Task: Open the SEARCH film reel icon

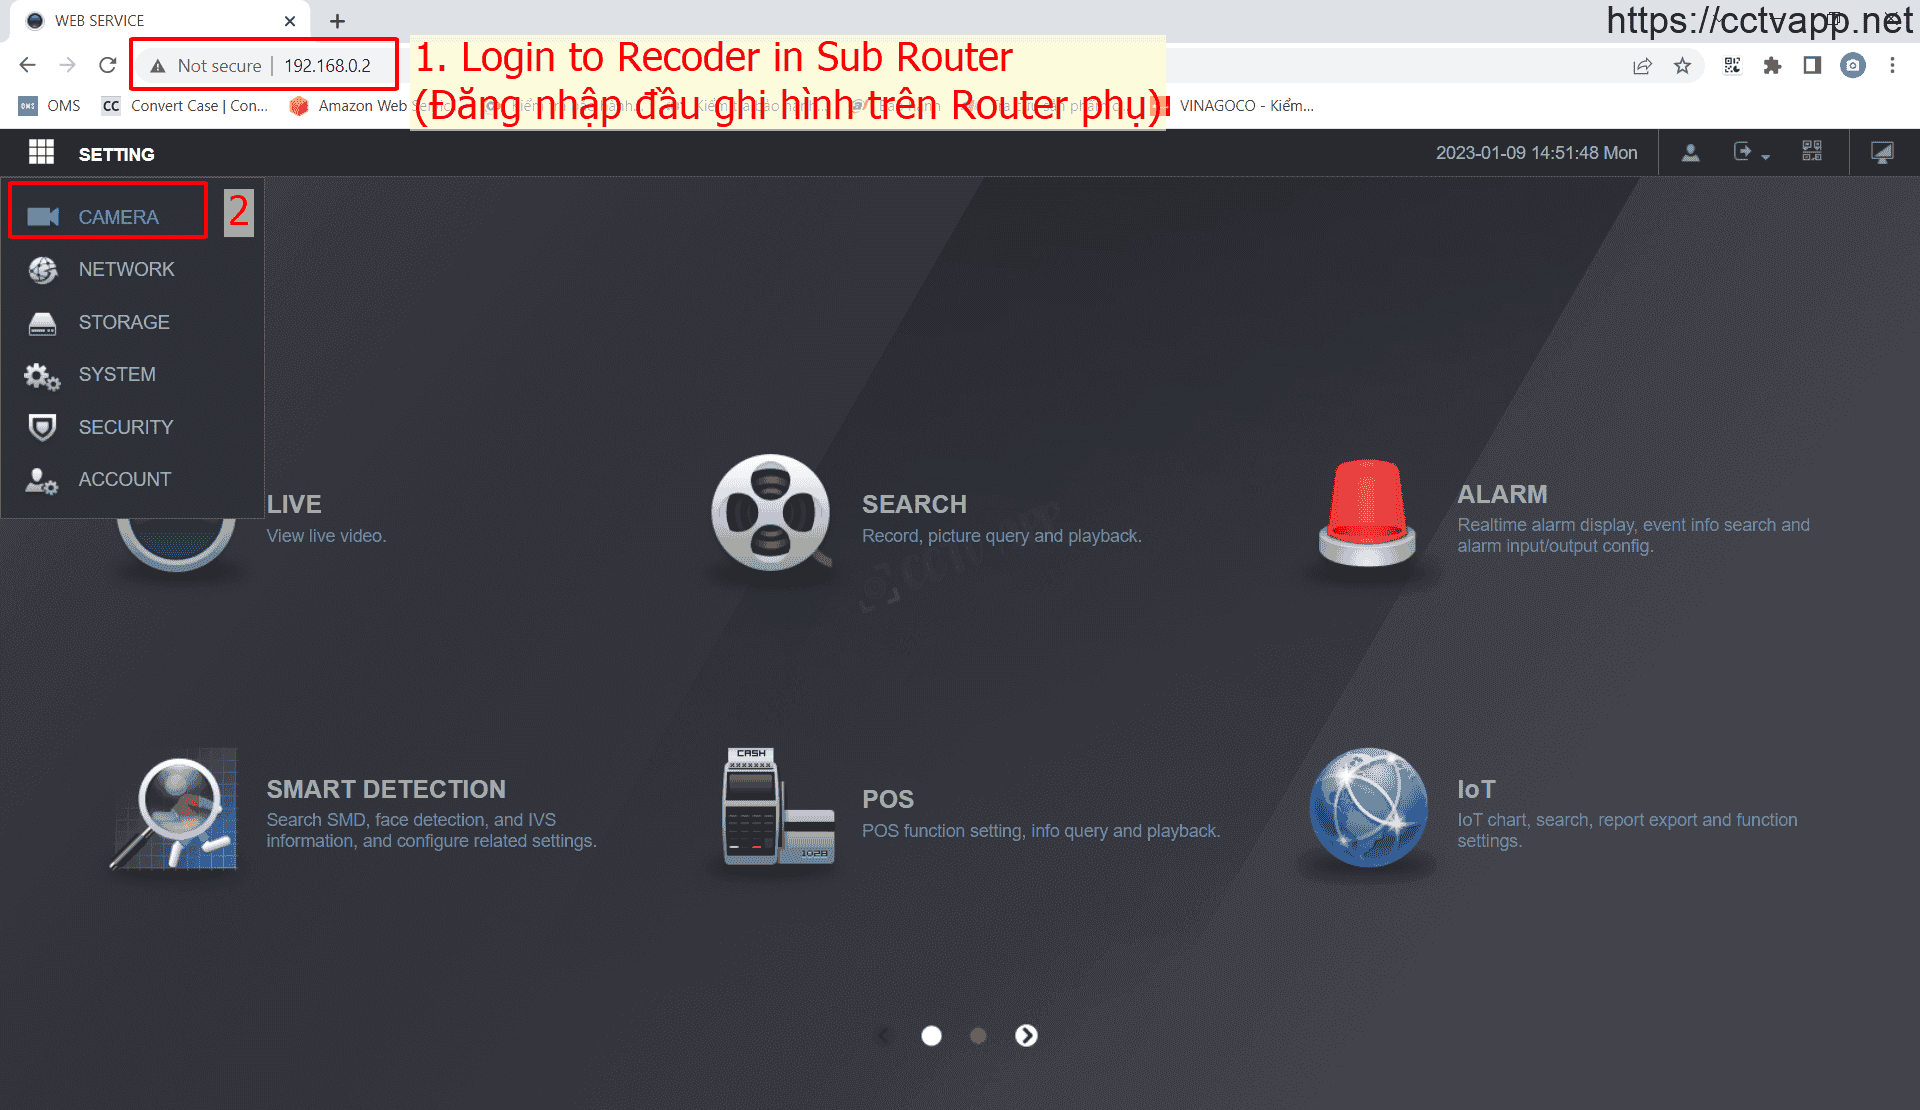Action: (770, 513)
